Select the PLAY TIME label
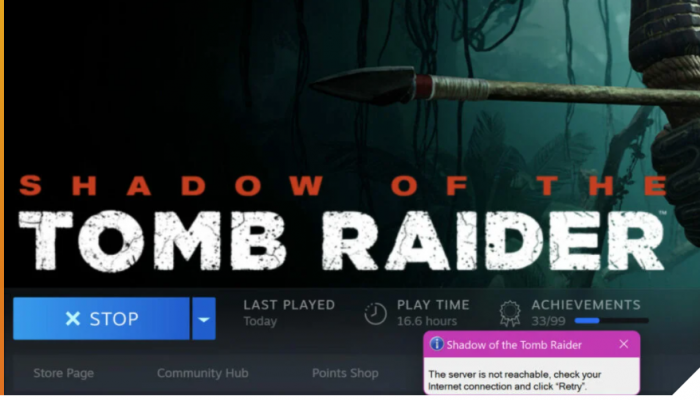The height and width of the screenshot is (400, 700). tap(433, 305)
